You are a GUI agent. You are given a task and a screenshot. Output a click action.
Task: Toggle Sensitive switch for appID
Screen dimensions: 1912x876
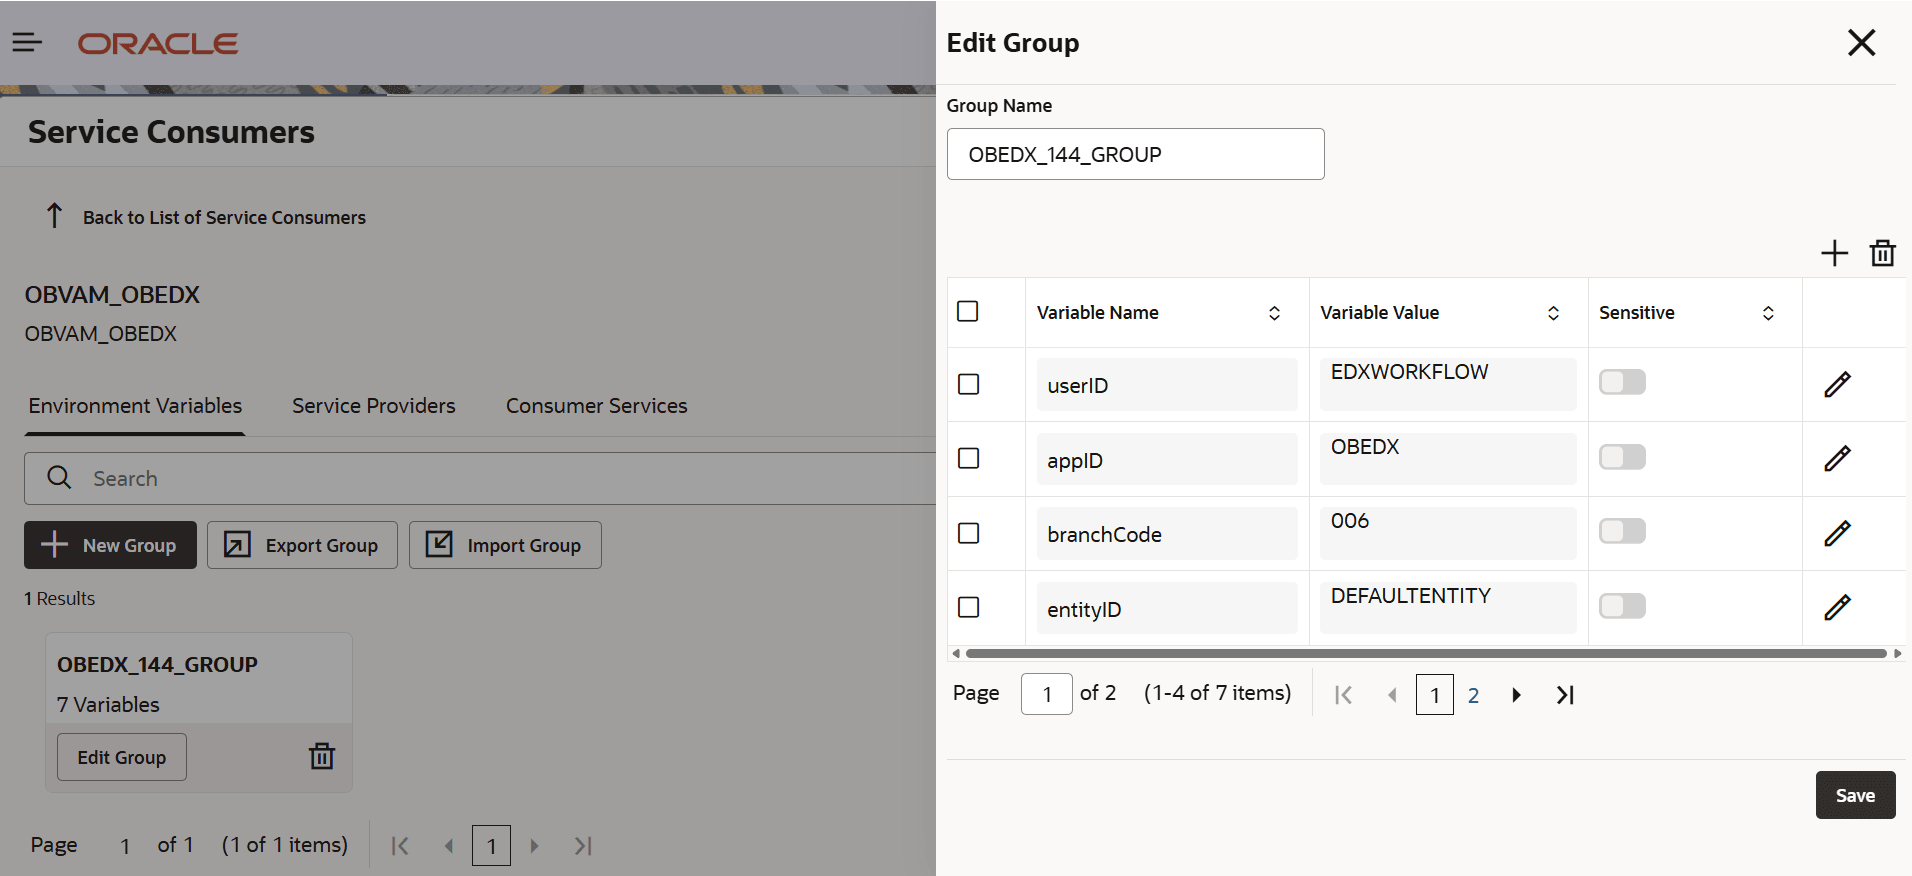1621,457
